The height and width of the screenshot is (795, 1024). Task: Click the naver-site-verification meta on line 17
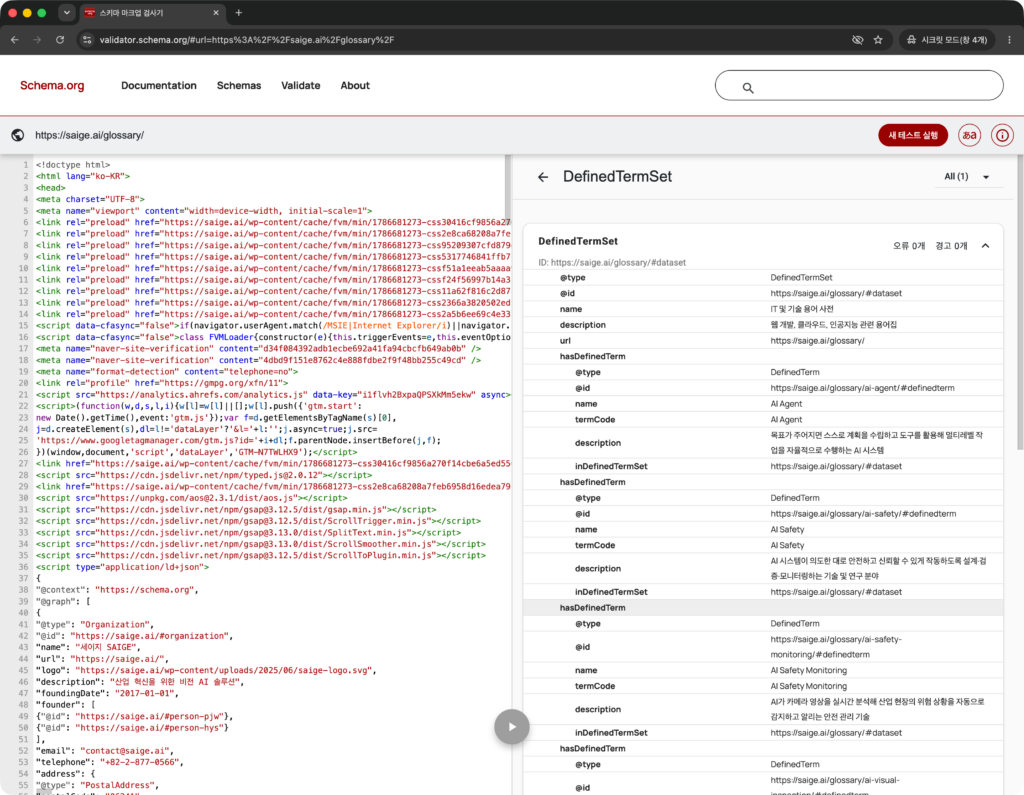click(259, 349)
